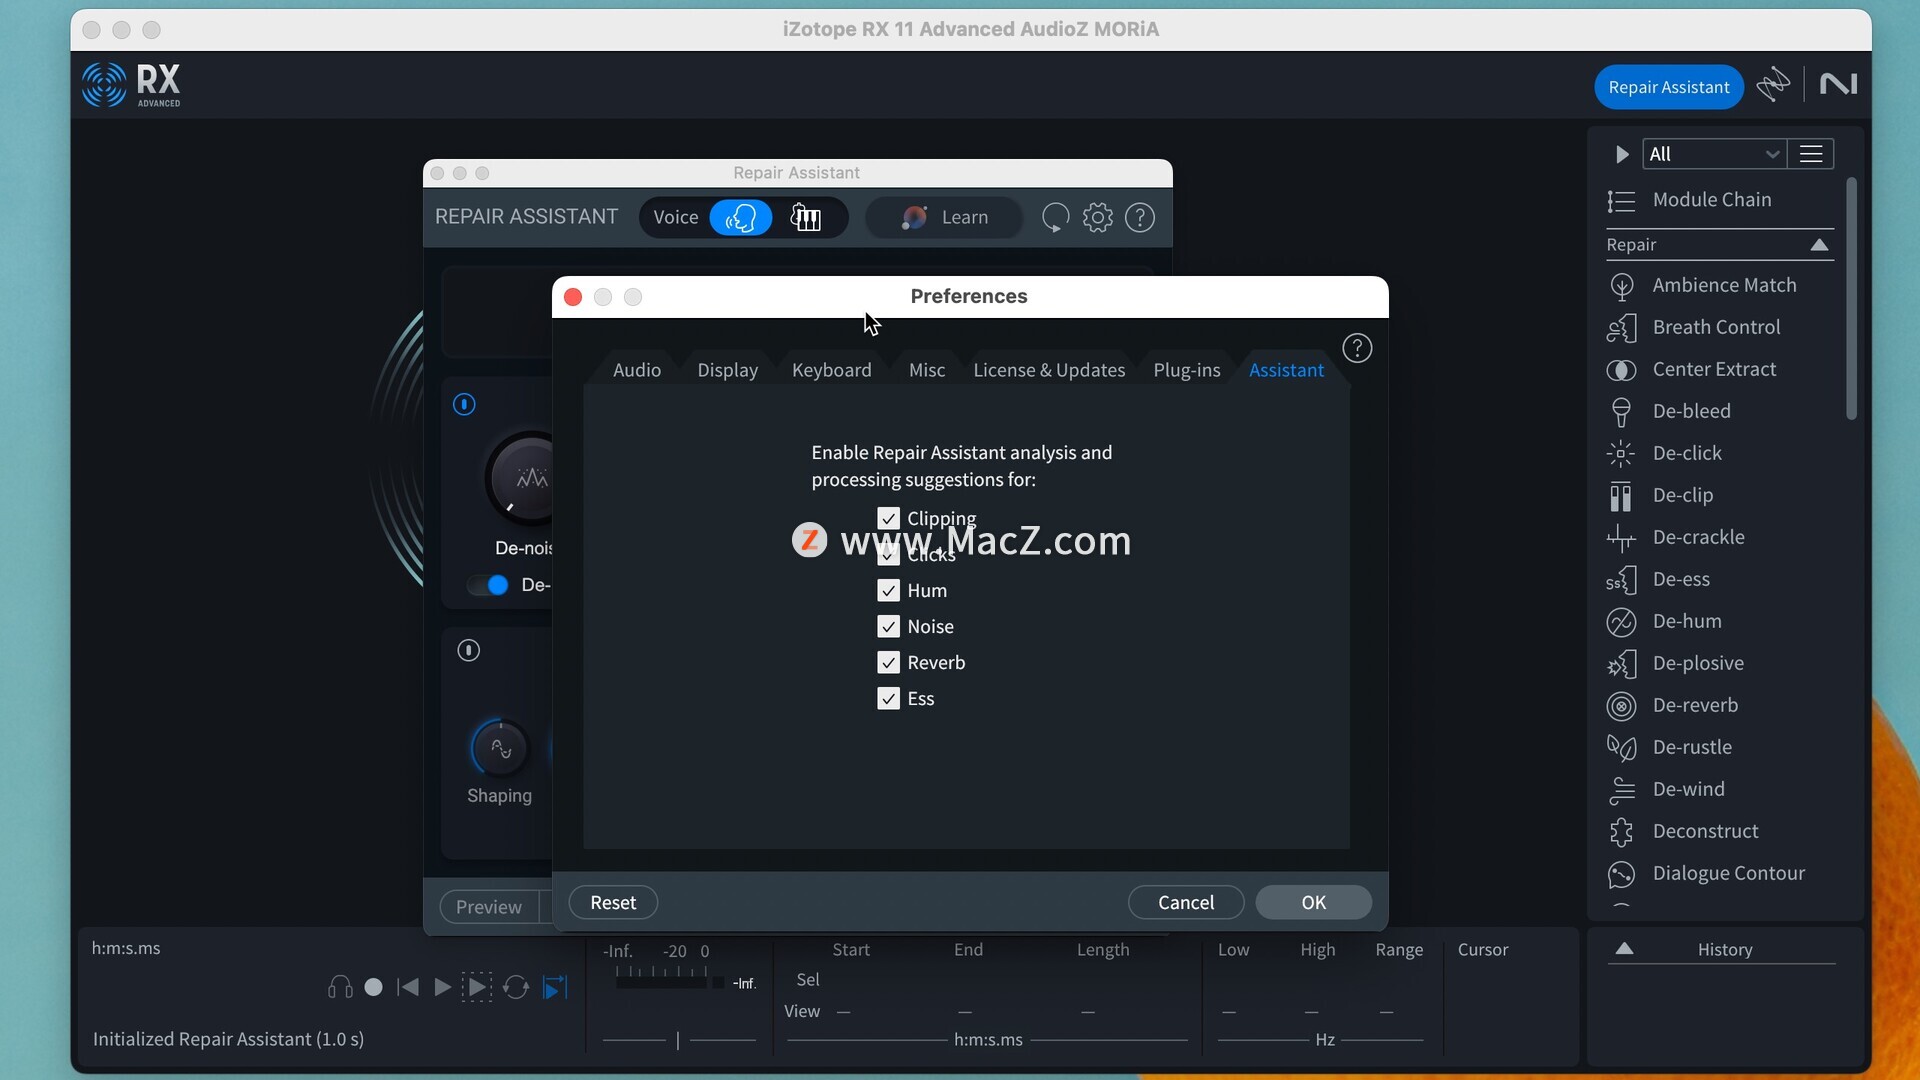Uncheck the Noise checkbox

click(888, 626)
